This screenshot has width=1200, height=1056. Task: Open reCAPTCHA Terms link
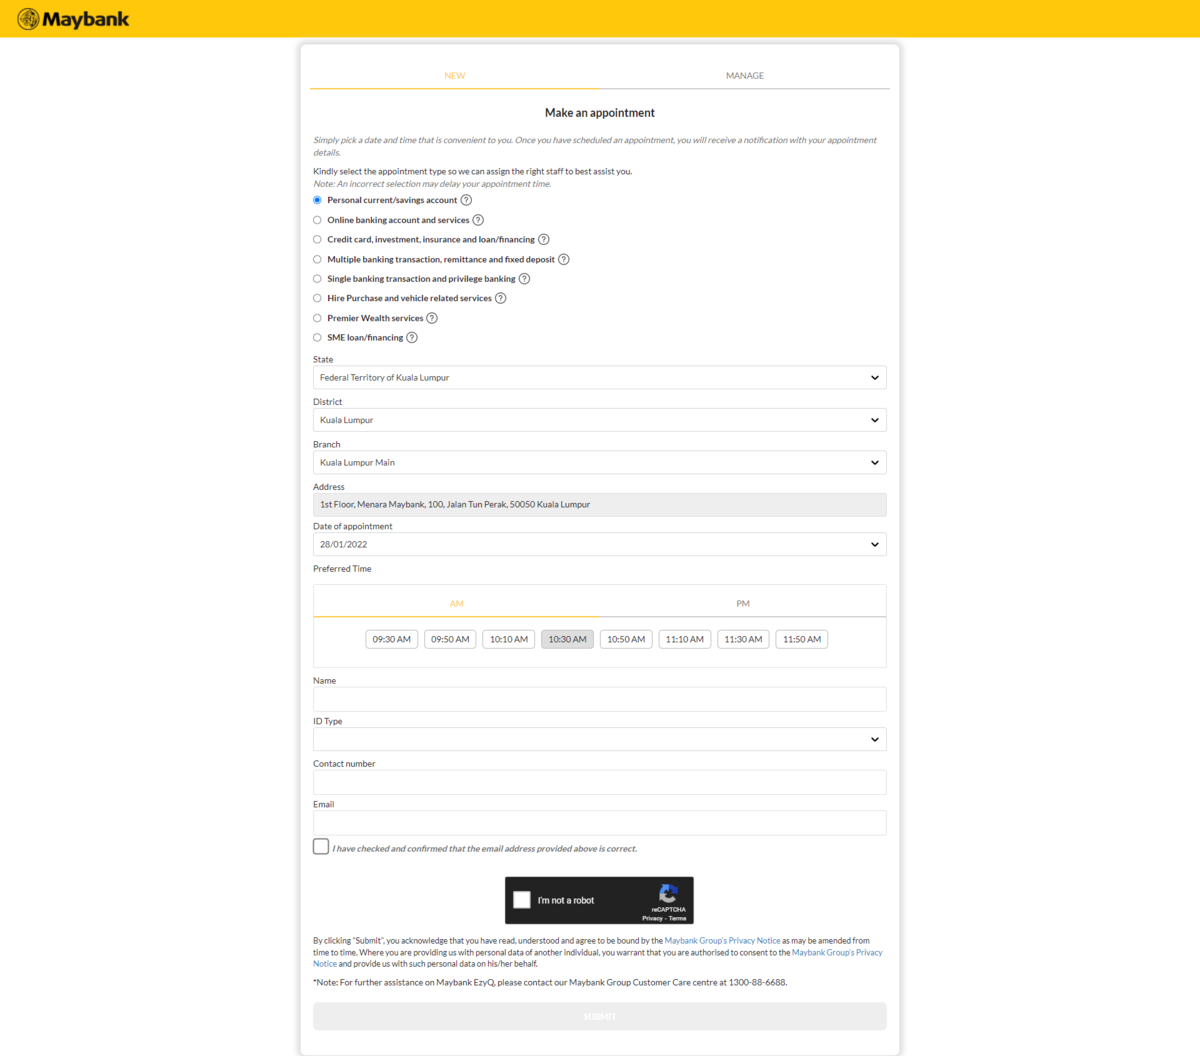(678, 918)
